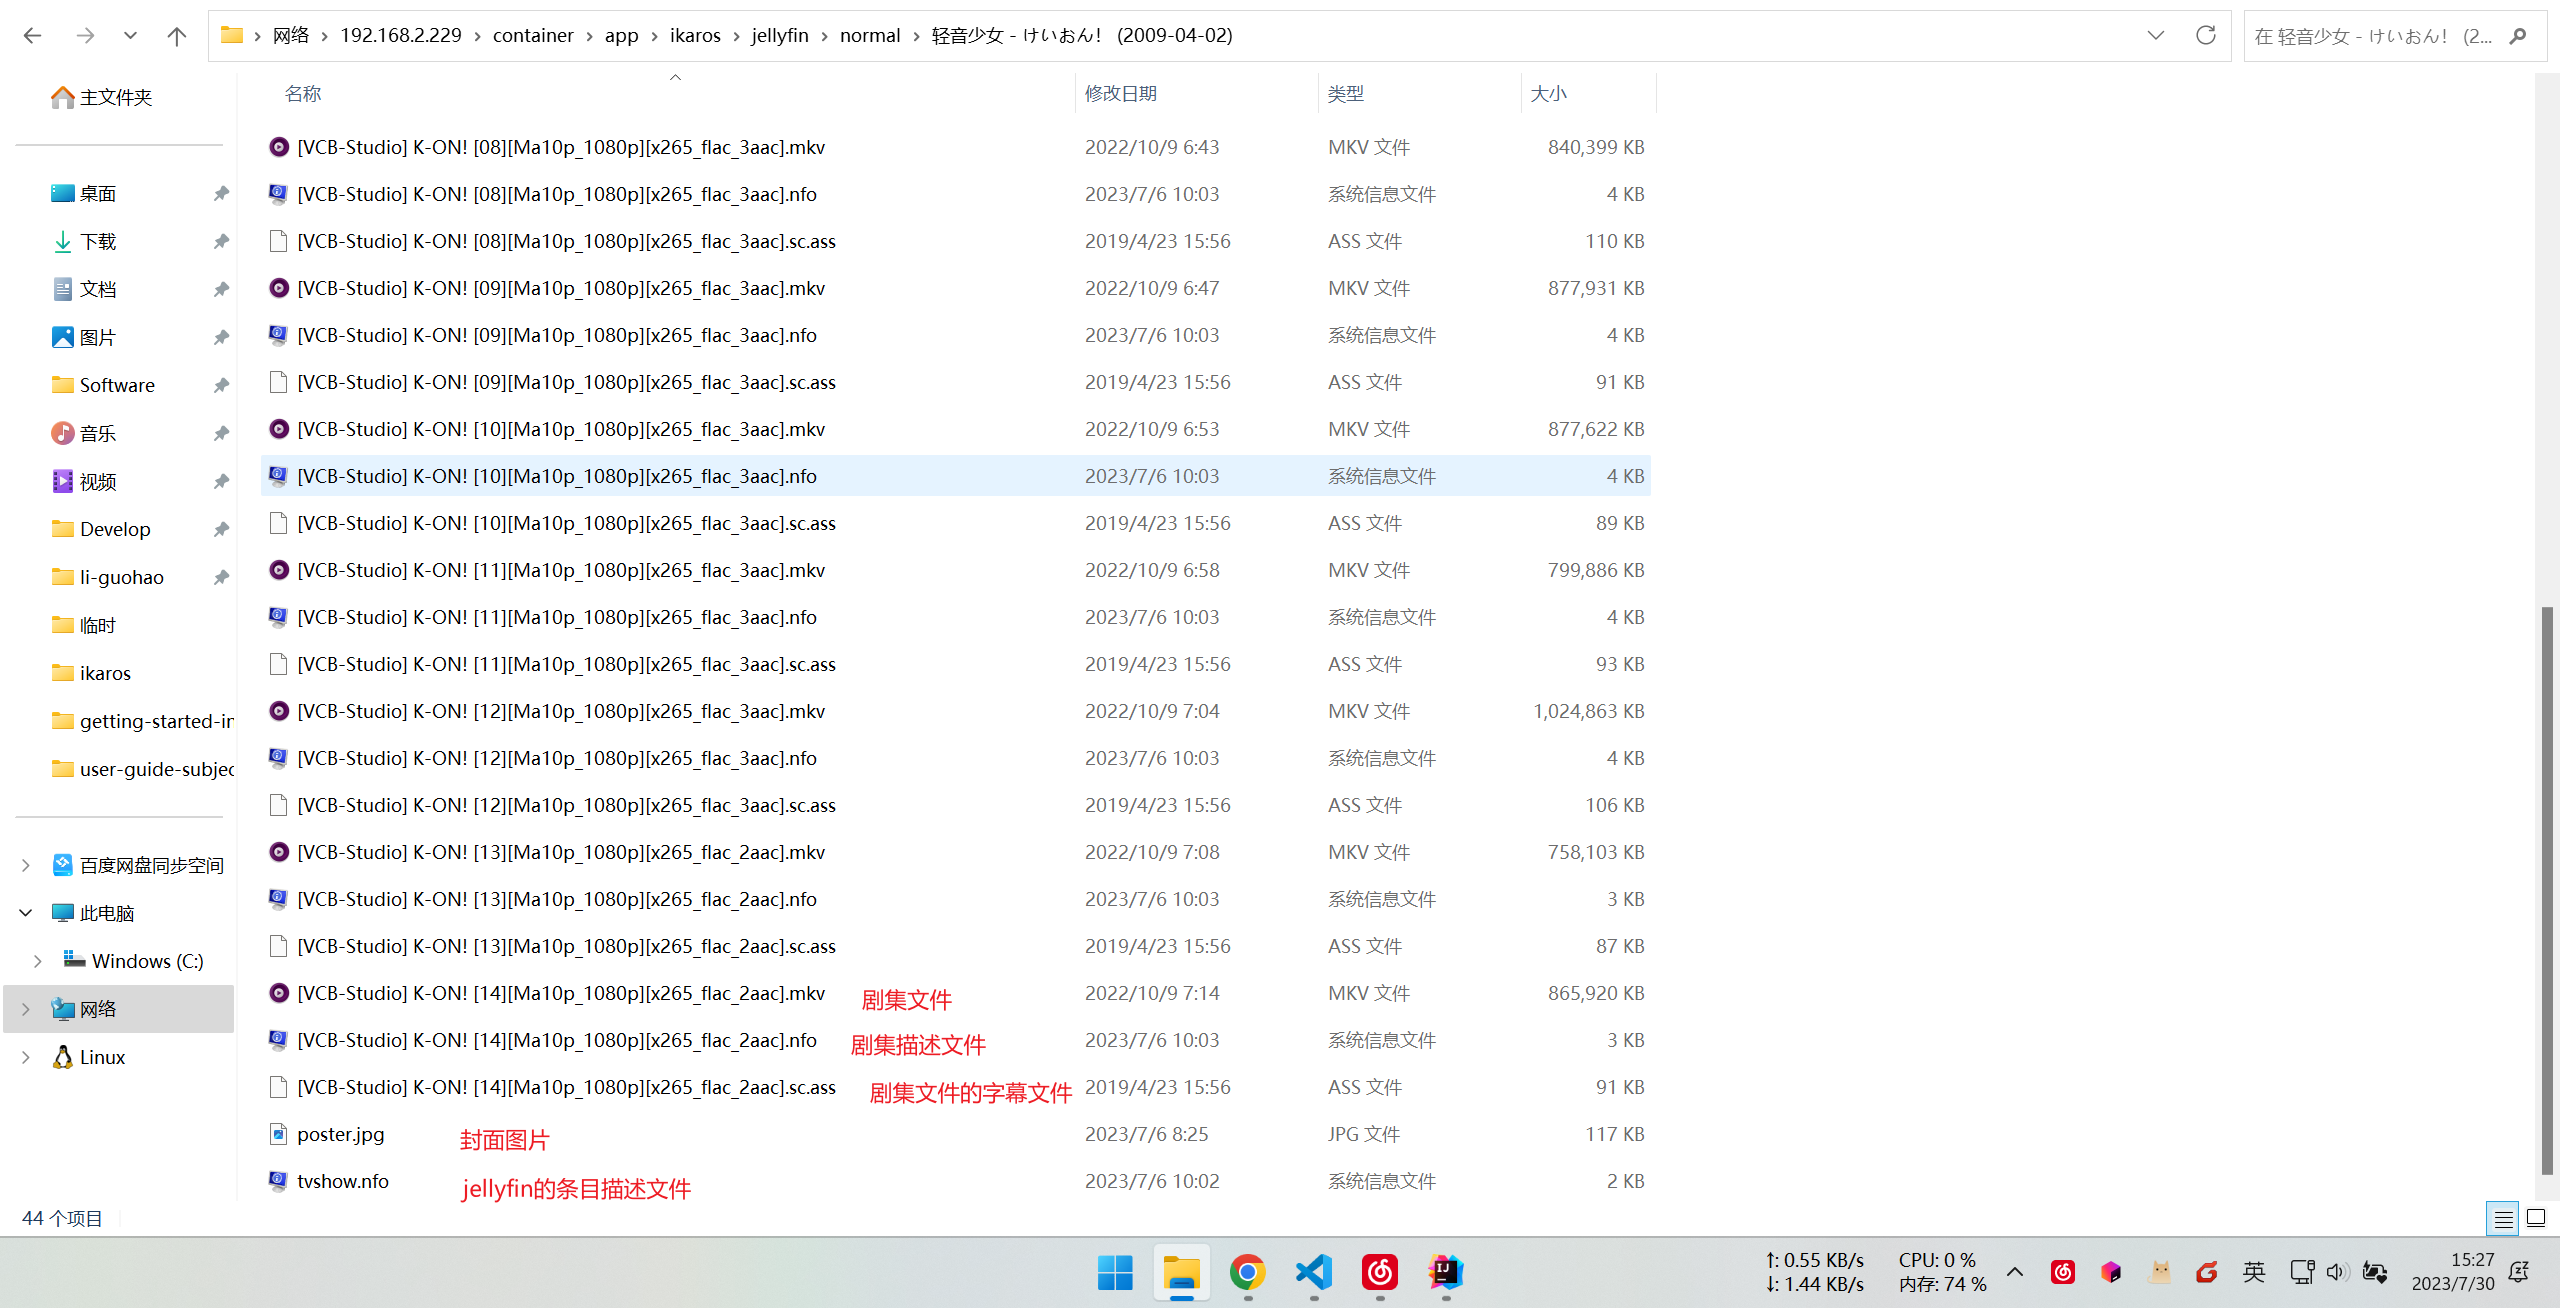The width and height of the screenshot is (2560, 1308).
Task: Select the tvshow.nfo file icon
Action: point(279,1181)
